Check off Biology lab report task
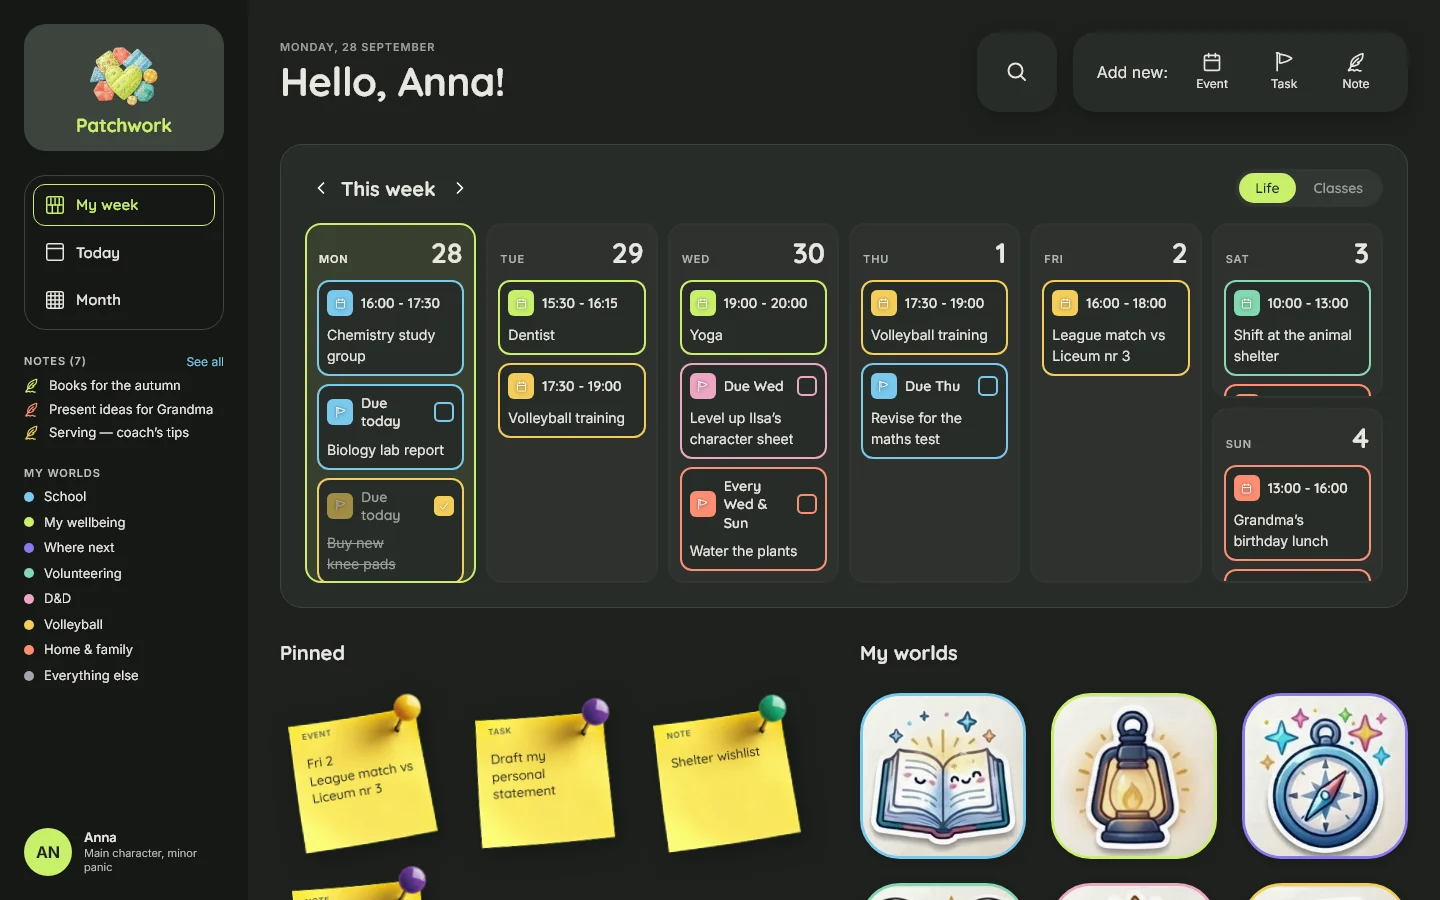The image size is (1440, 900). (444, 412)
